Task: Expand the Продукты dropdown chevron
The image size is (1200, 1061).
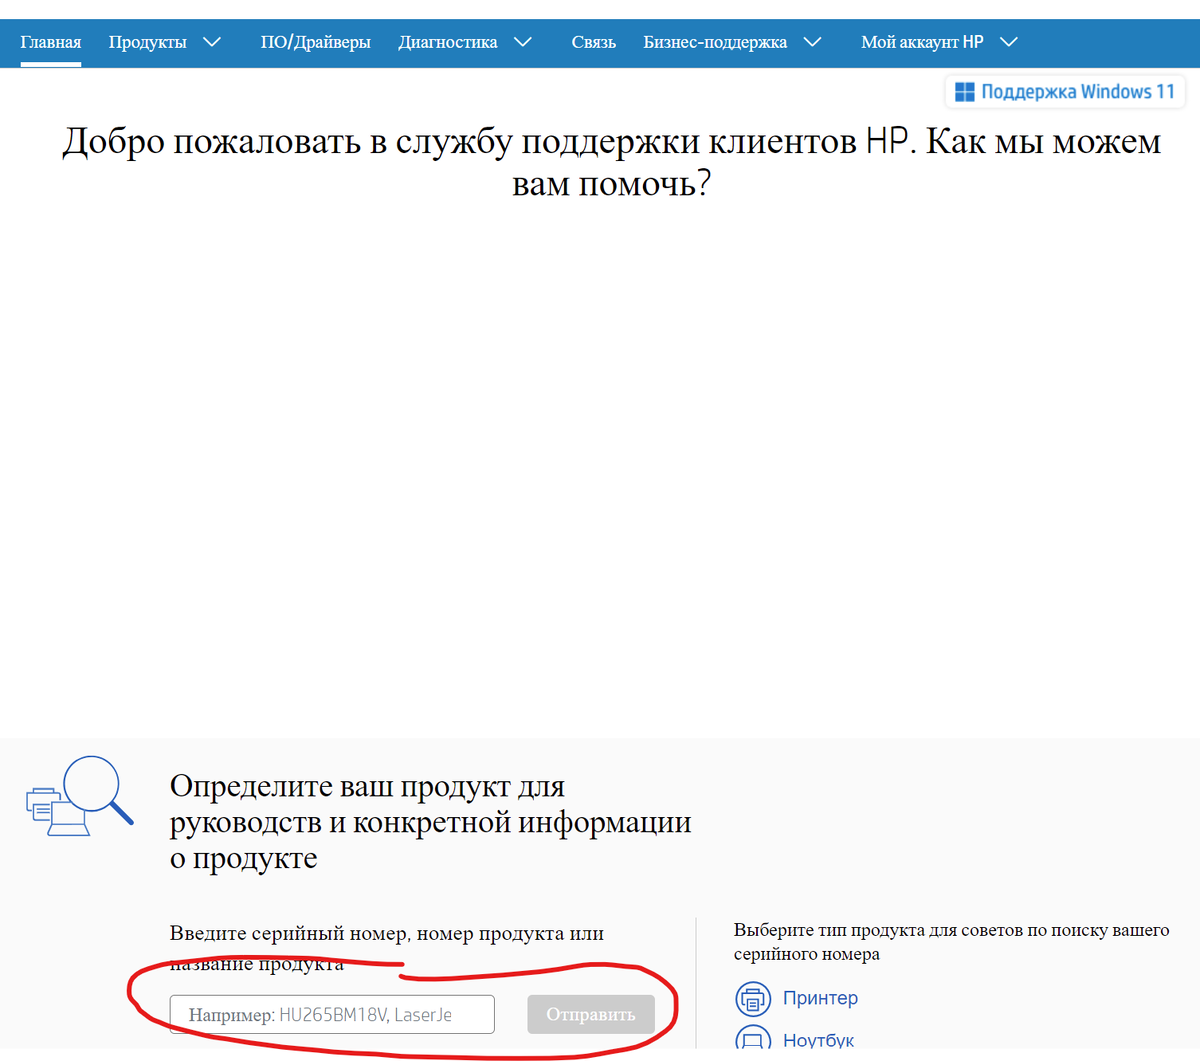Action: click(x=212, y=42)
